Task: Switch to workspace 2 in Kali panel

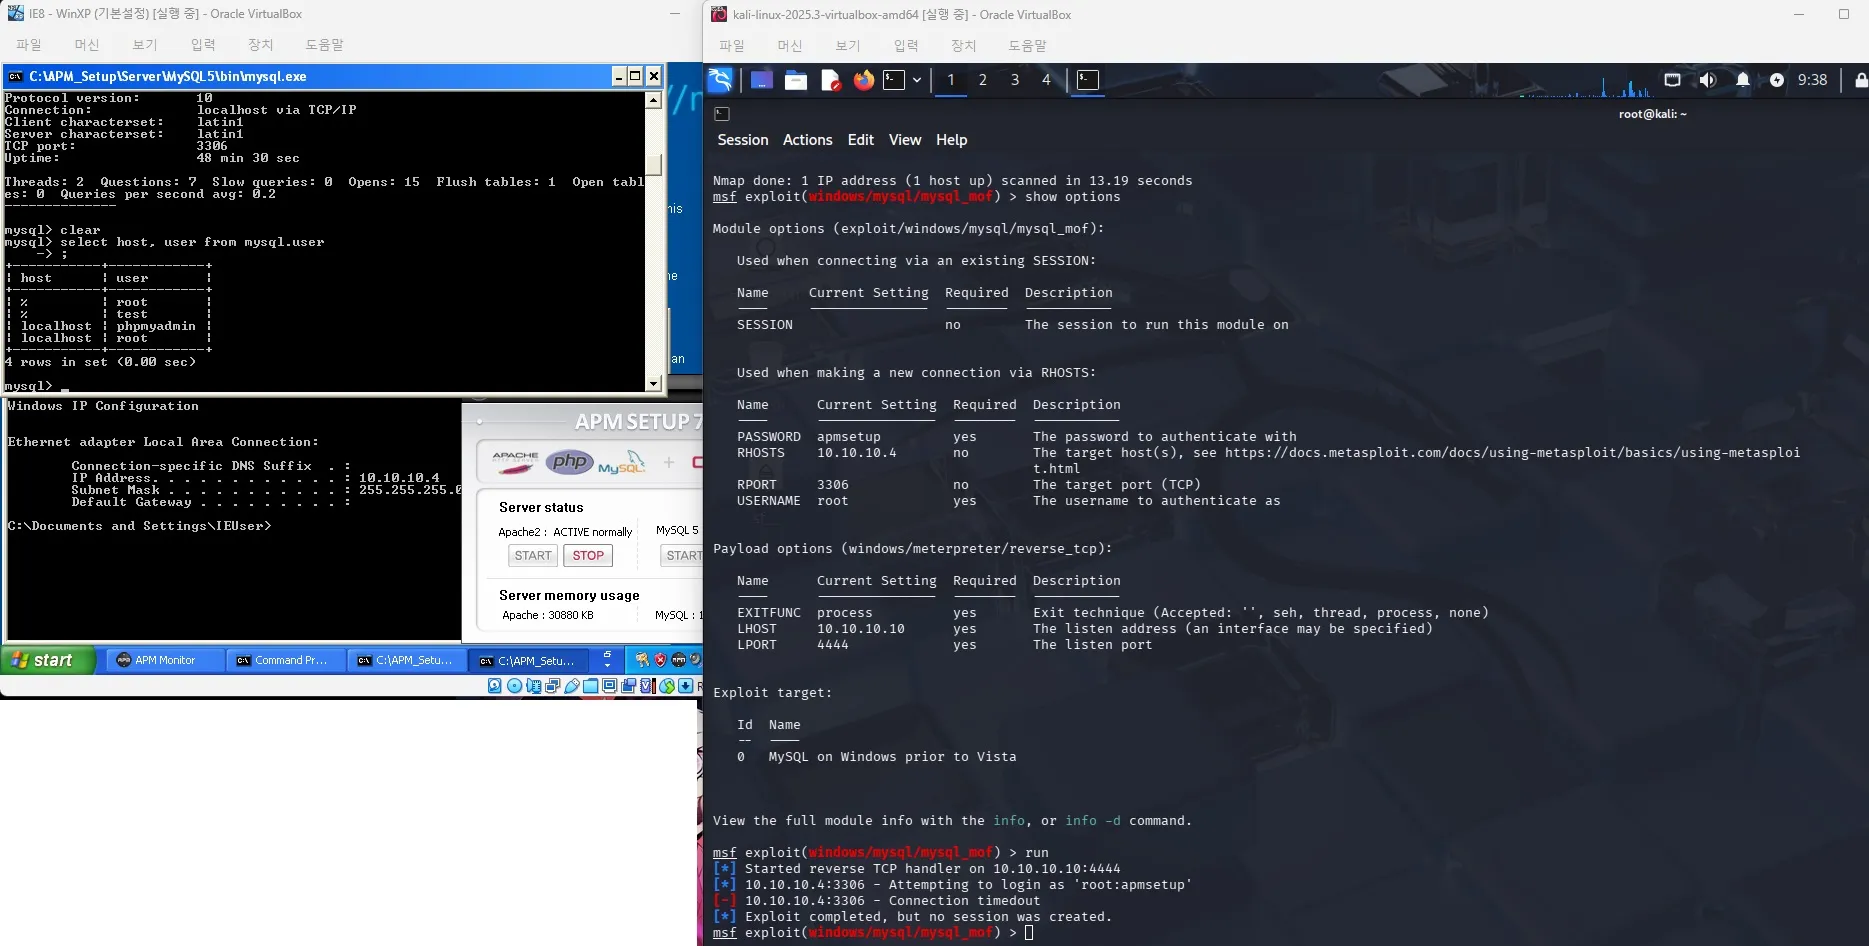Action: (983, 80)
